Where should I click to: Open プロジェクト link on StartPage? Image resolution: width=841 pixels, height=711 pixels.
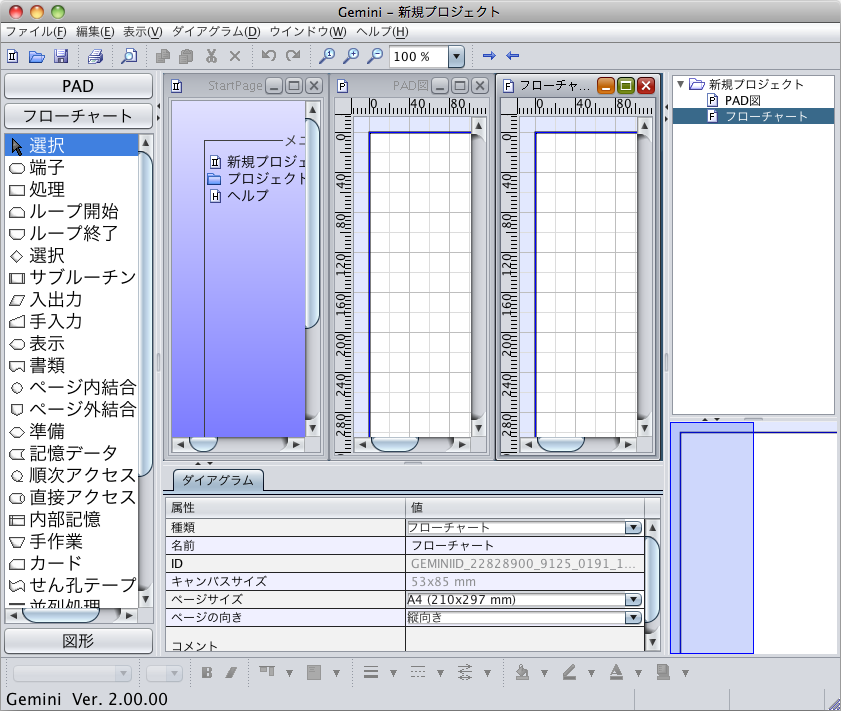point(257,179)
